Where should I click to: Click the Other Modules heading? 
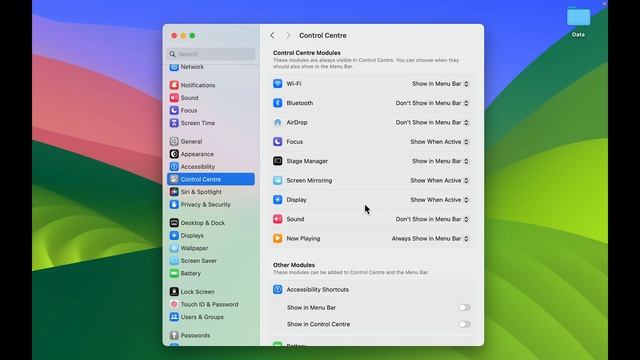[293, 265]
